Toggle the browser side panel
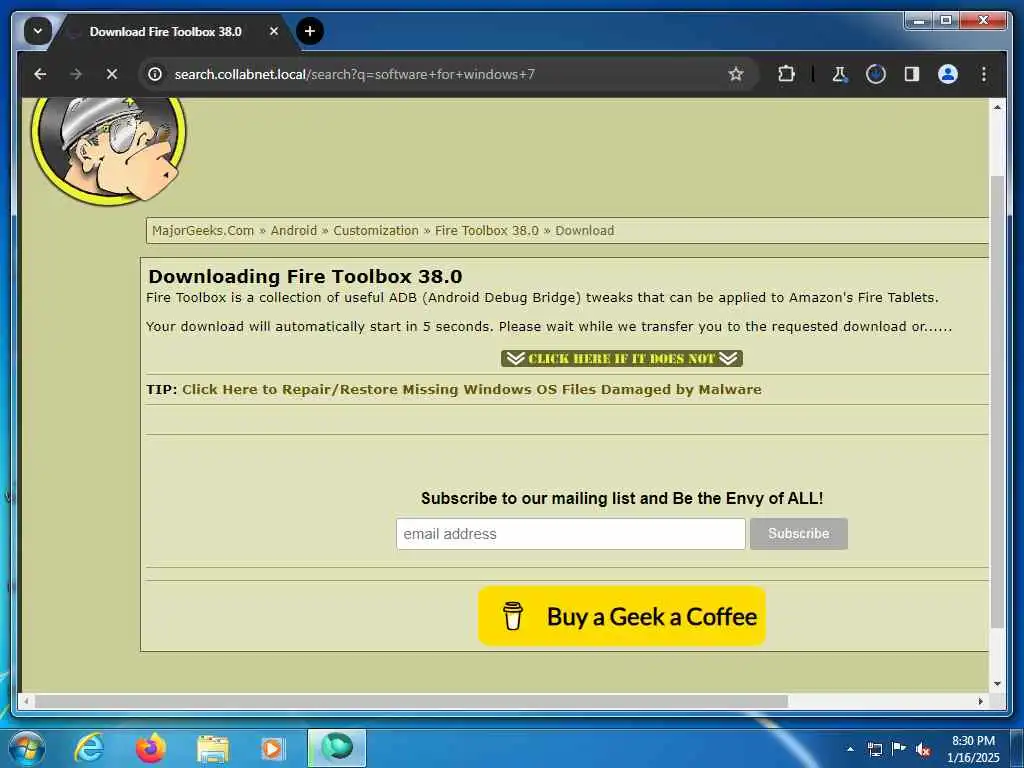This screenshot has width=1024, height=768. point(912,74)
